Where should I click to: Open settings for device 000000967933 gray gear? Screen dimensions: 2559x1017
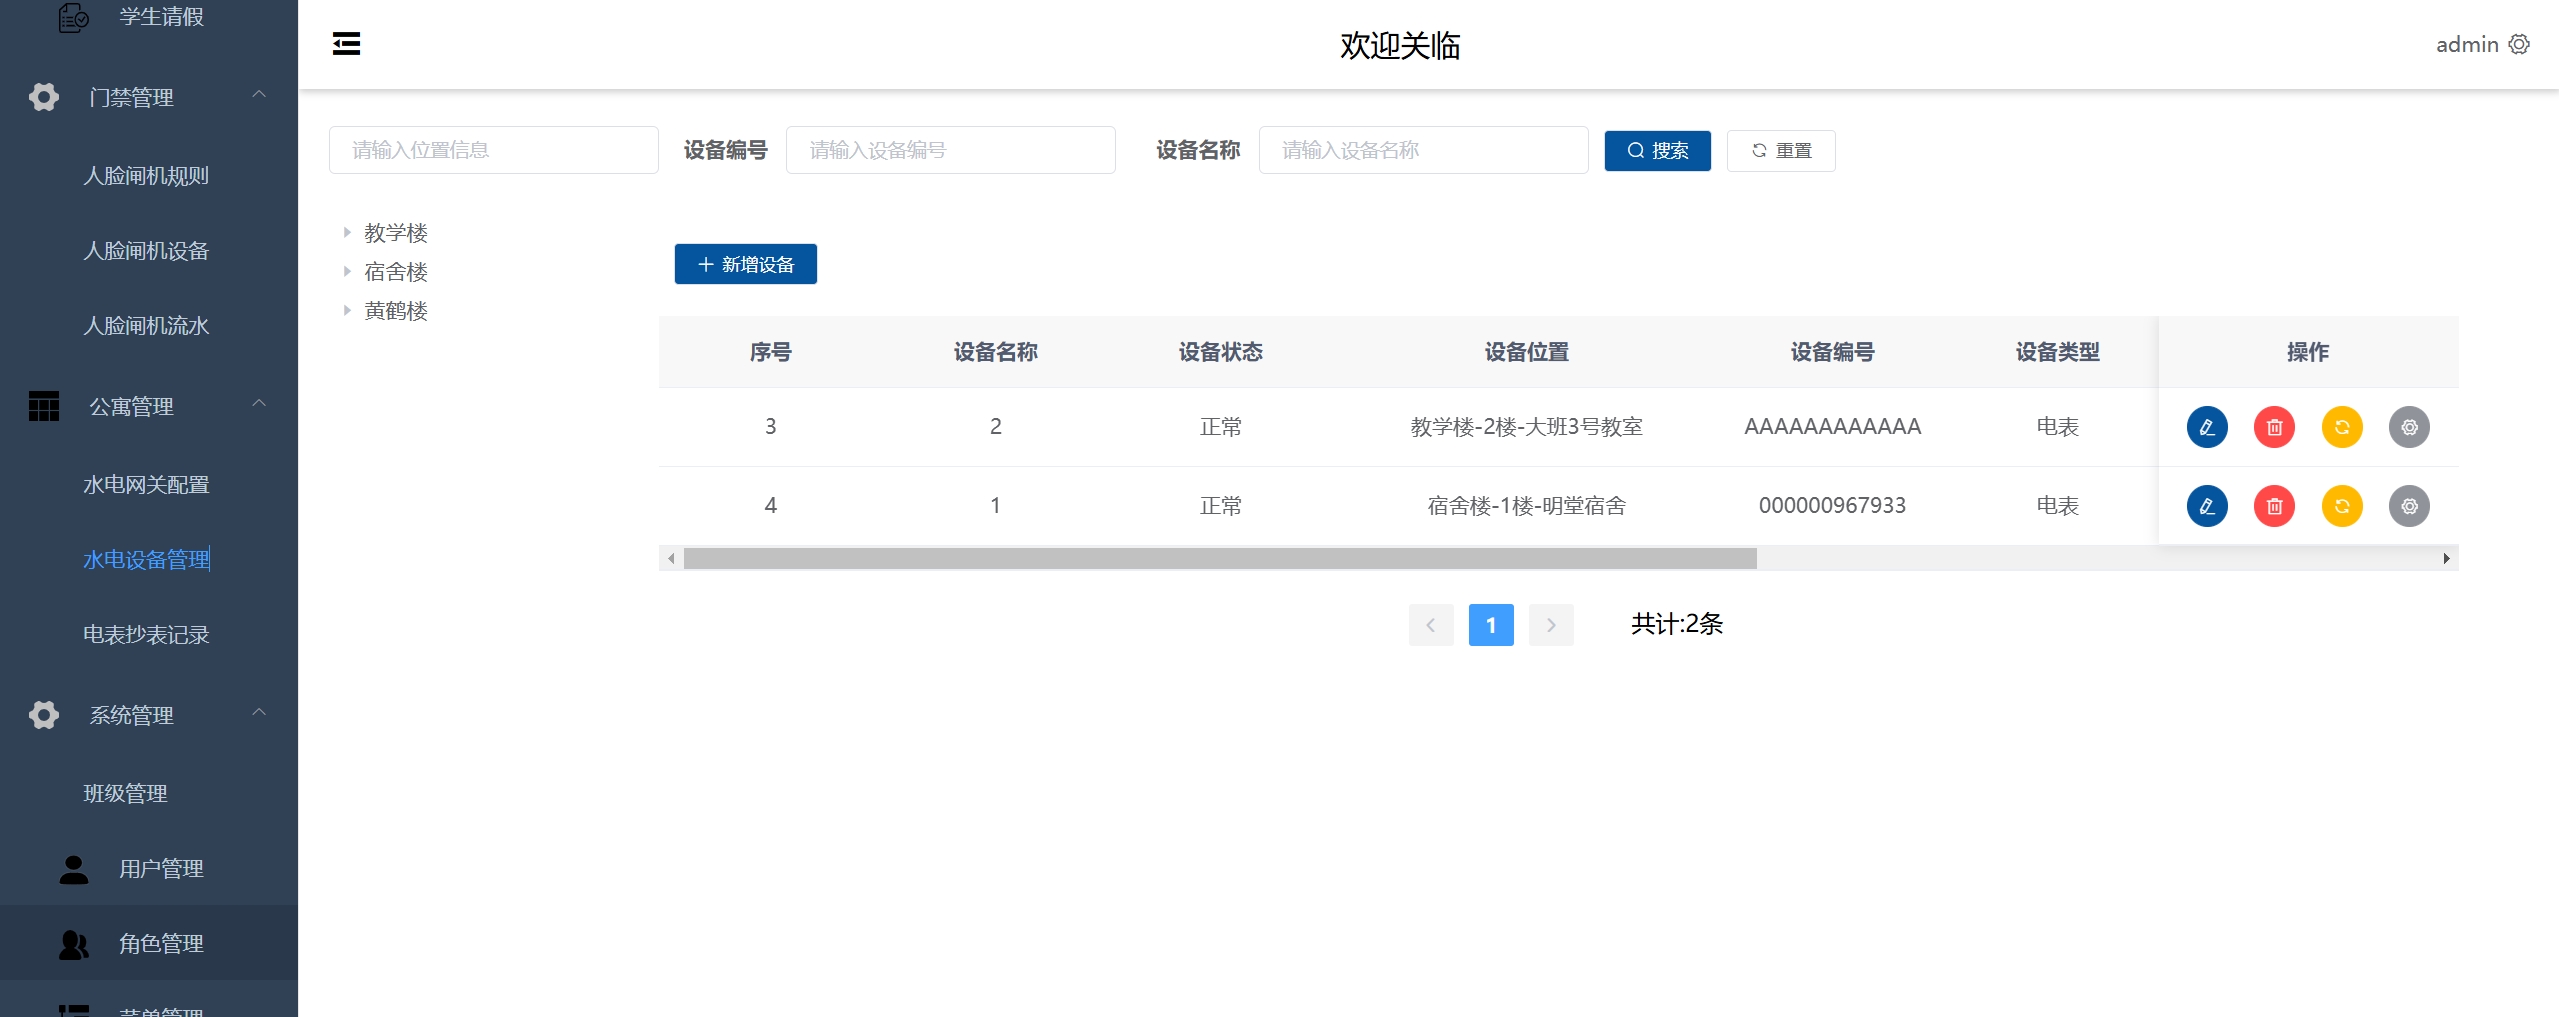point(2409,506)
